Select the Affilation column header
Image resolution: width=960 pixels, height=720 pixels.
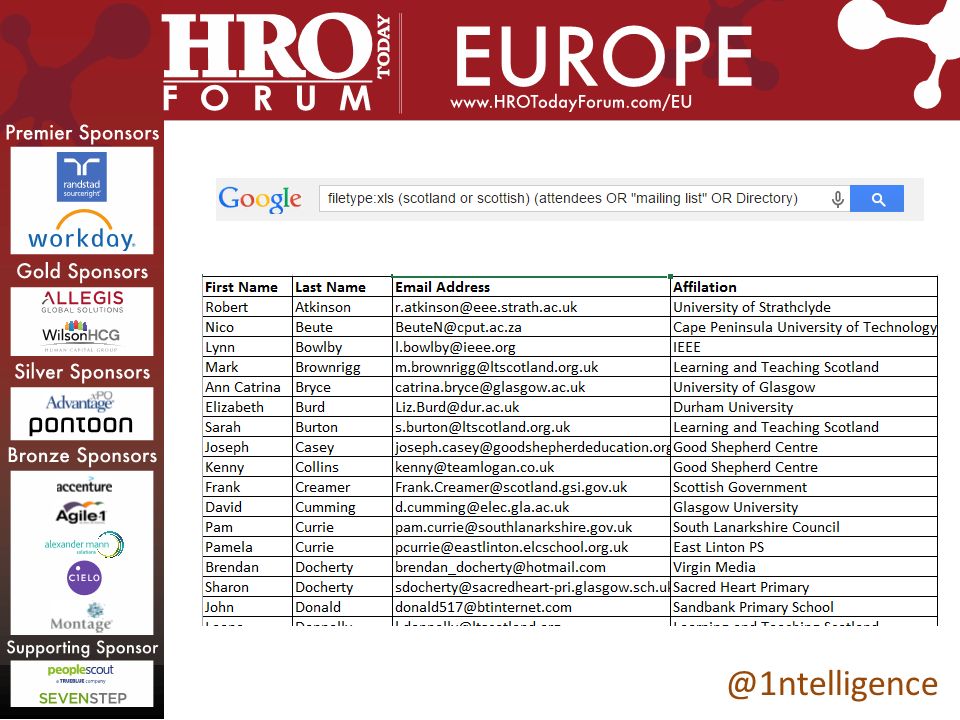(x=804, y=287)
